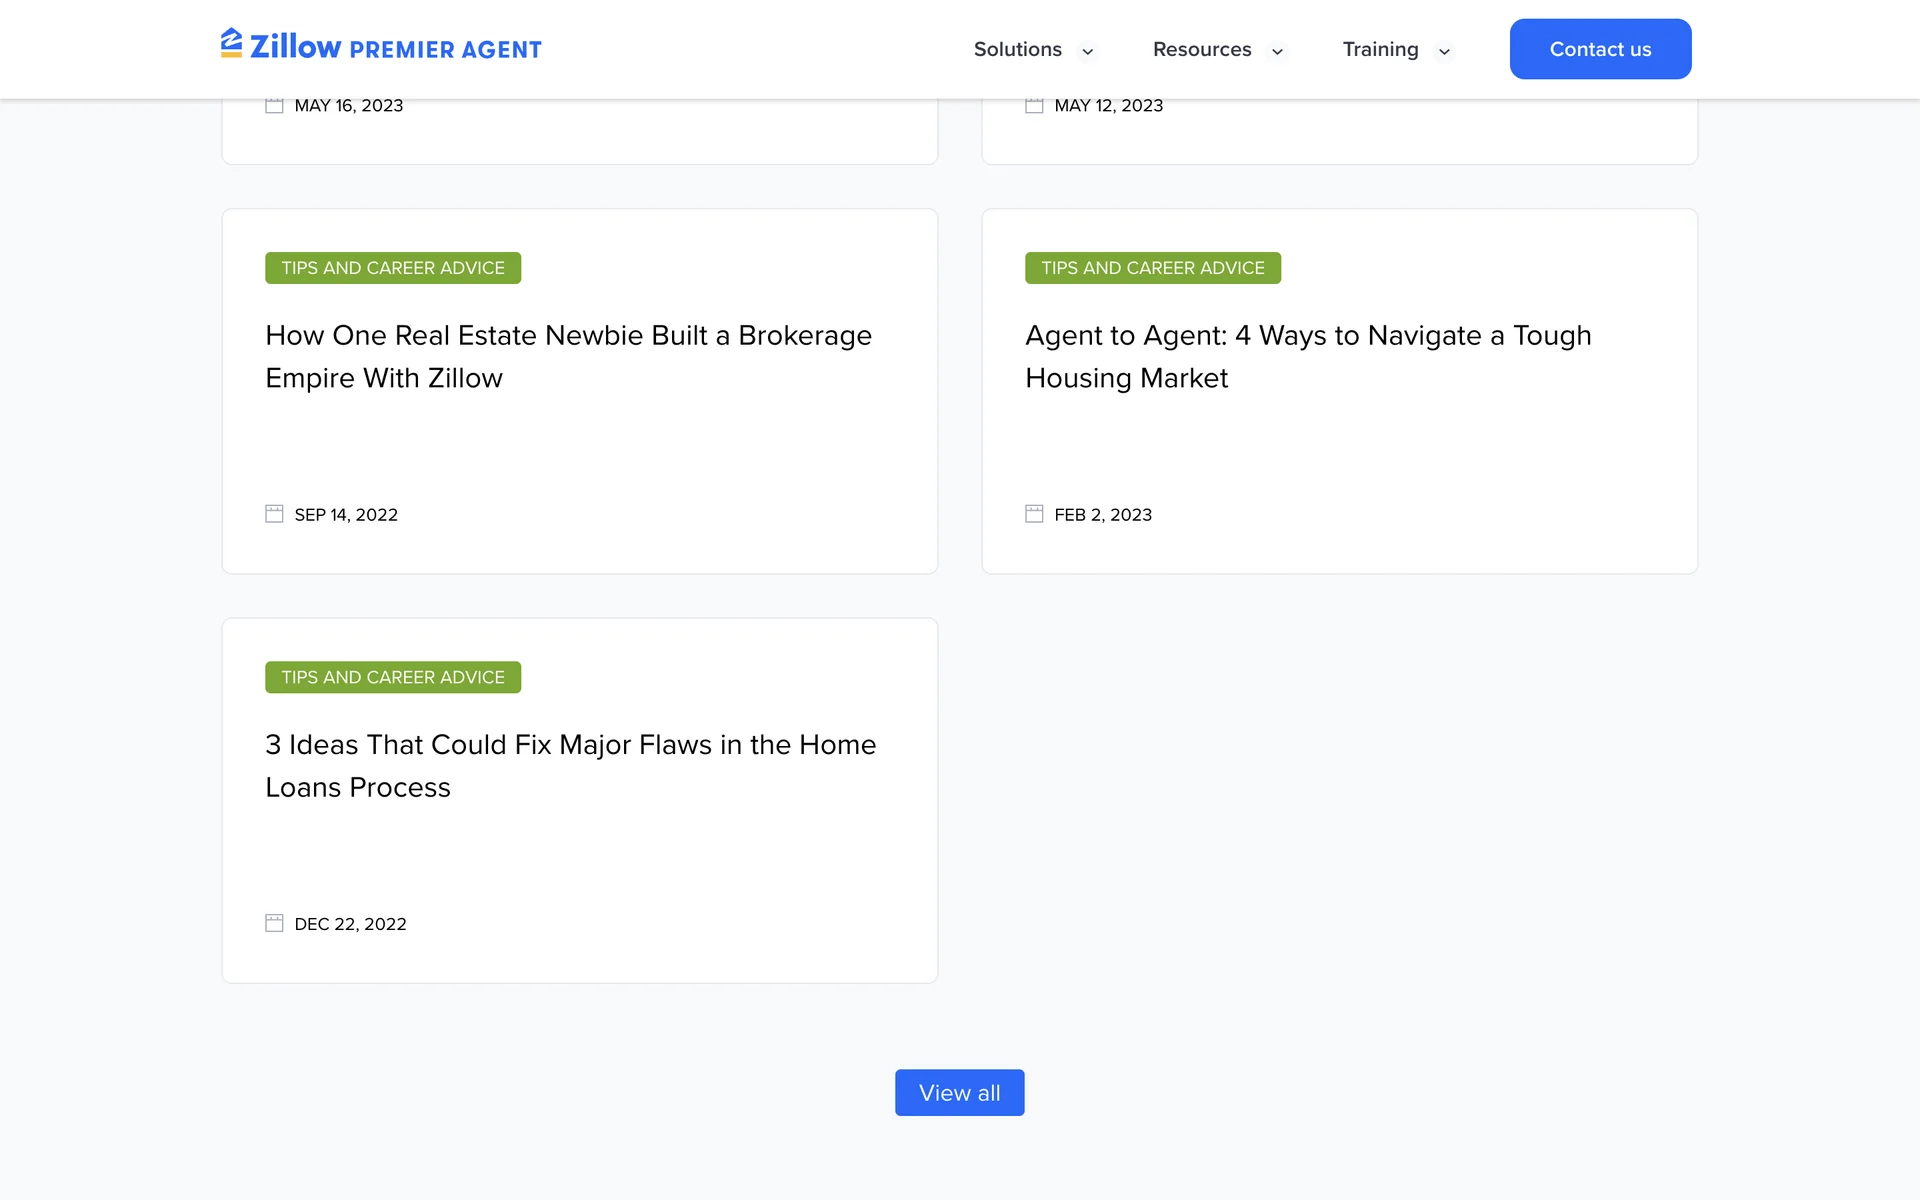
Task: Click Tips and Career Advice tag above Agent to Agent
Action: (x=1152, y=268)
